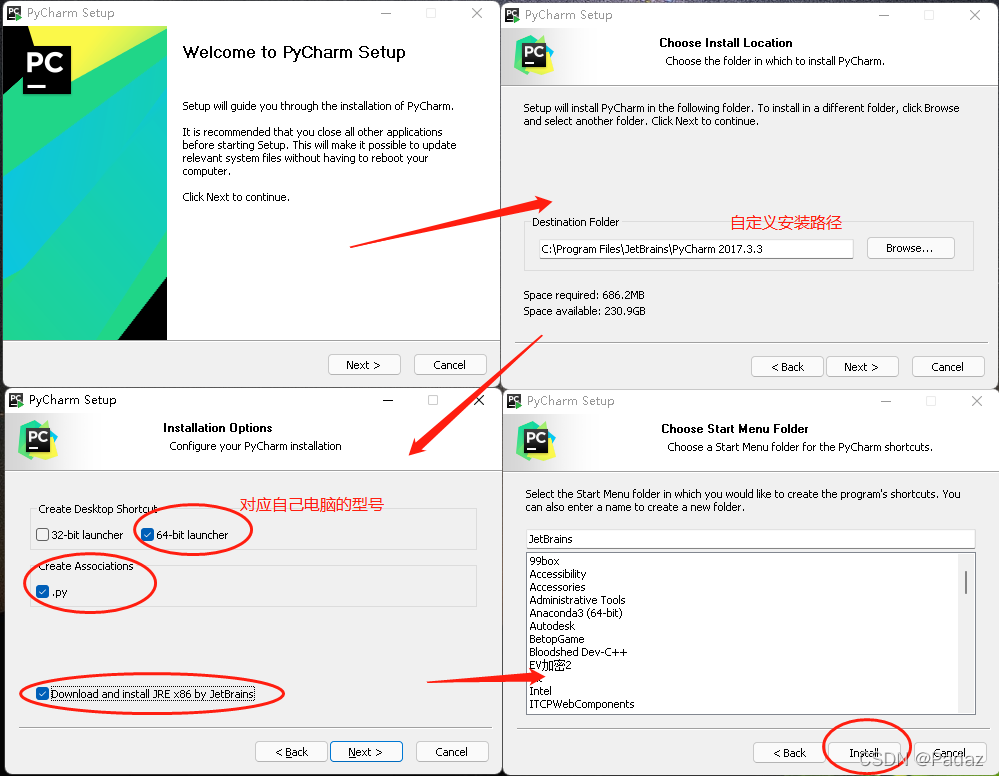
Task: Click the title bar icon of Start Menu Folder window
Action: 514,401
